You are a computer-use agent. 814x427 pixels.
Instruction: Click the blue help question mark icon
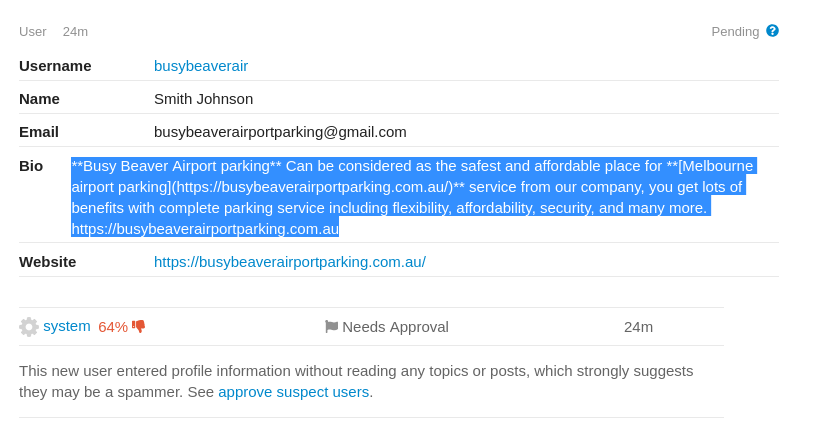(x=772, y=31)
